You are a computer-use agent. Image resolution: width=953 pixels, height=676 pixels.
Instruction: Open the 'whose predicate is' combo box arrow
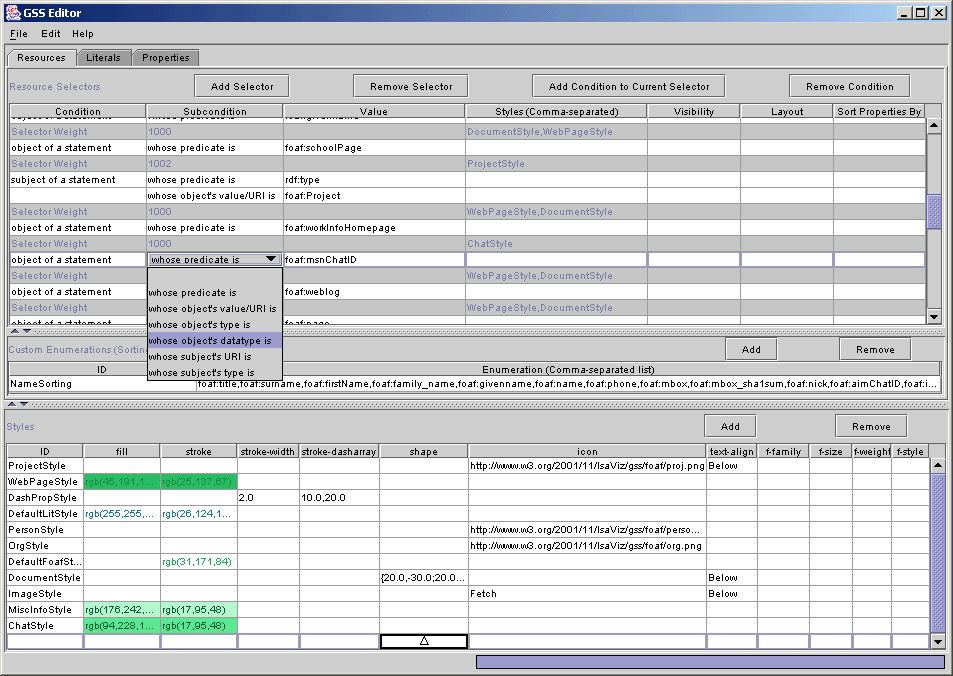(x=270, y=259)
